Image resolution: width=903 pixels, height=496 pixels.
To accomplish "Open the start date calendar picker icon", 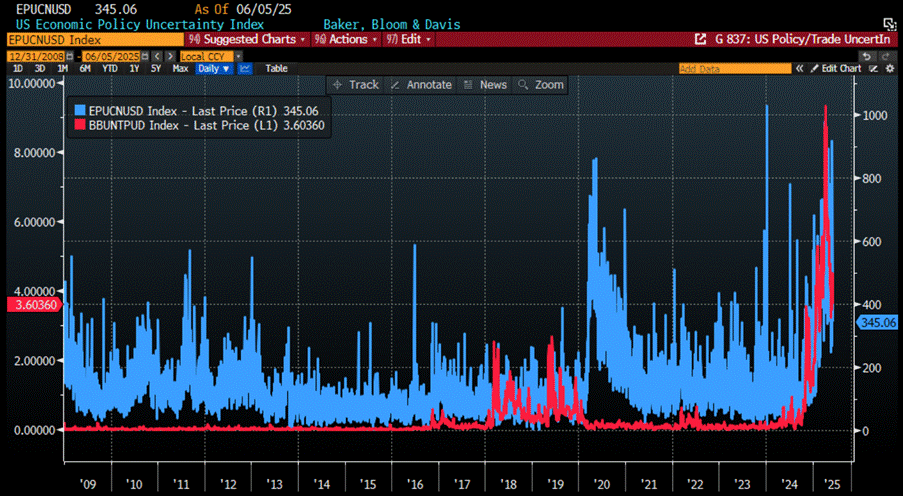I will click(x=70, y=56).
